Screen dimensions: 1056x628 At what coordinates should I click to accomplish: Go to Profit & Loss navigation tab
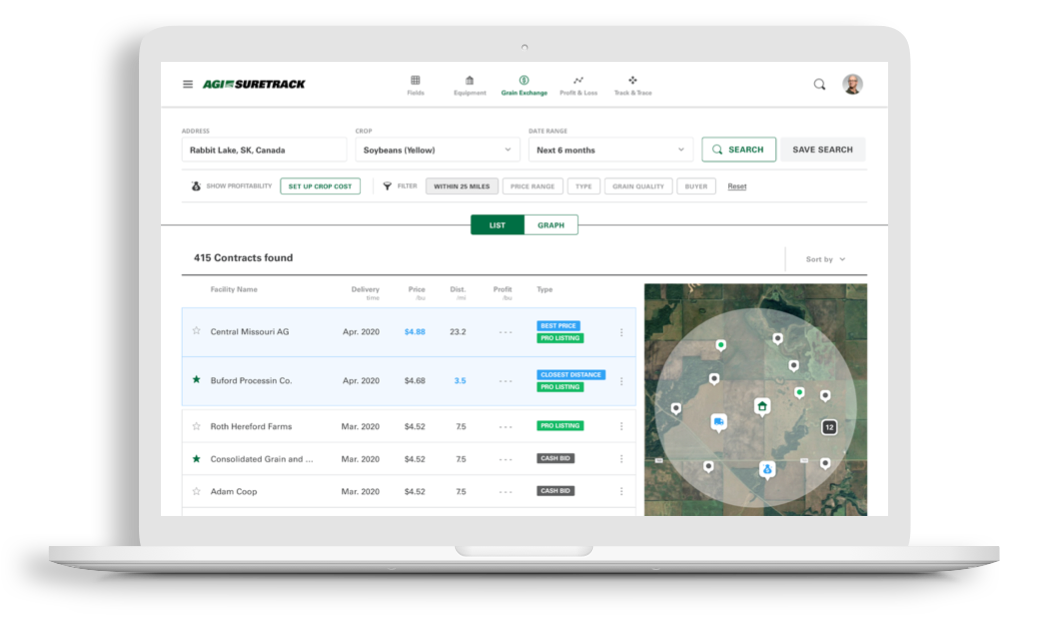click(x=578, y=85)
